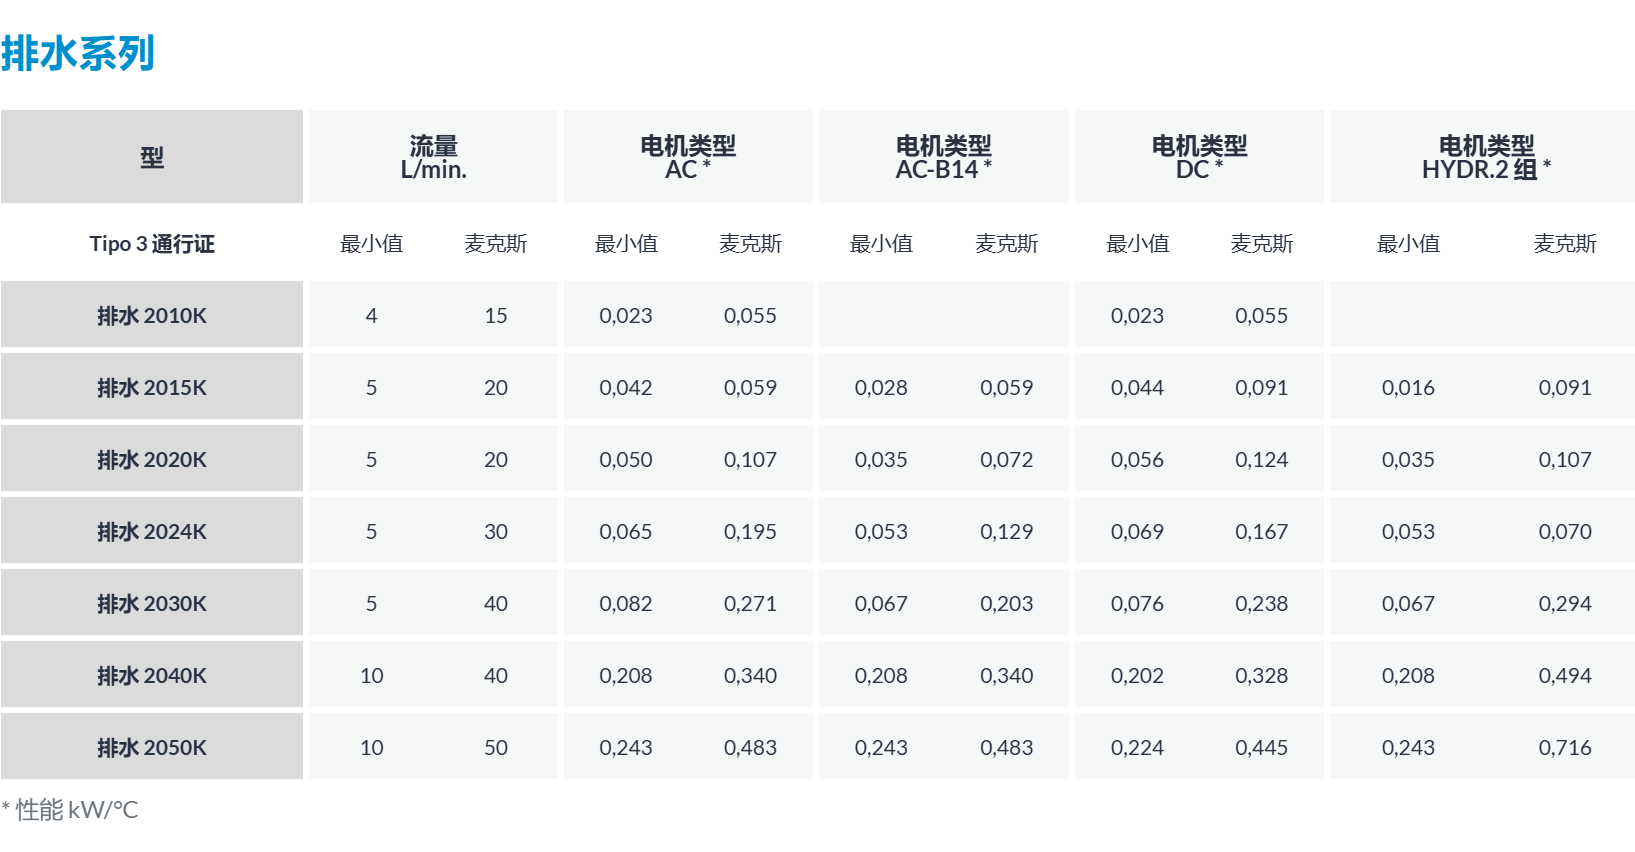Select the 排水 2040K row label
Image resolution: width=1635 pixels, height=852 pixels.
pyautogui.click(x=152, y=675)
